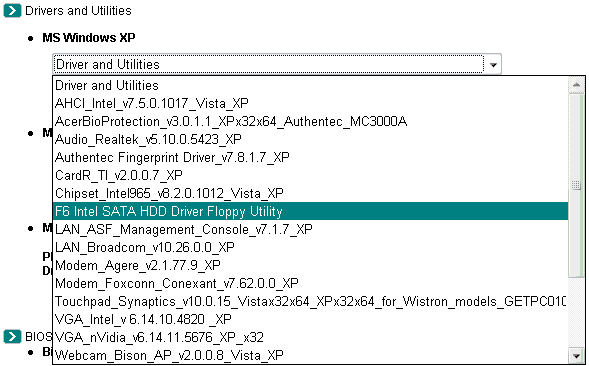Select Audio_Realtek_v5.10.0.5423_XP driver
The height and width of the screenshot is (366, 589).
tap(310, 139)
